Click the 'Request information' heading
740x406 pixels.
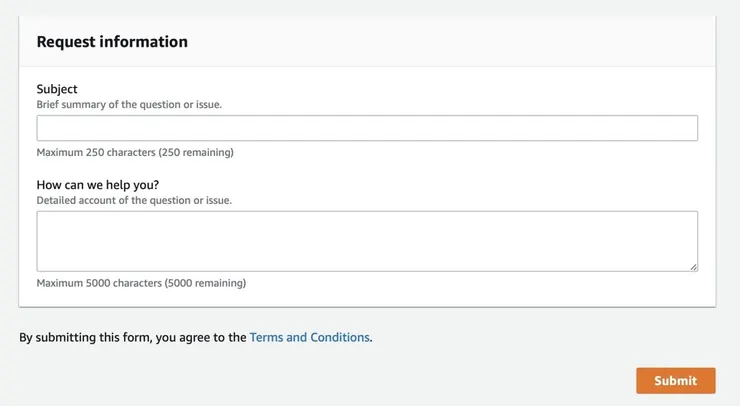[x=112, y=42]
